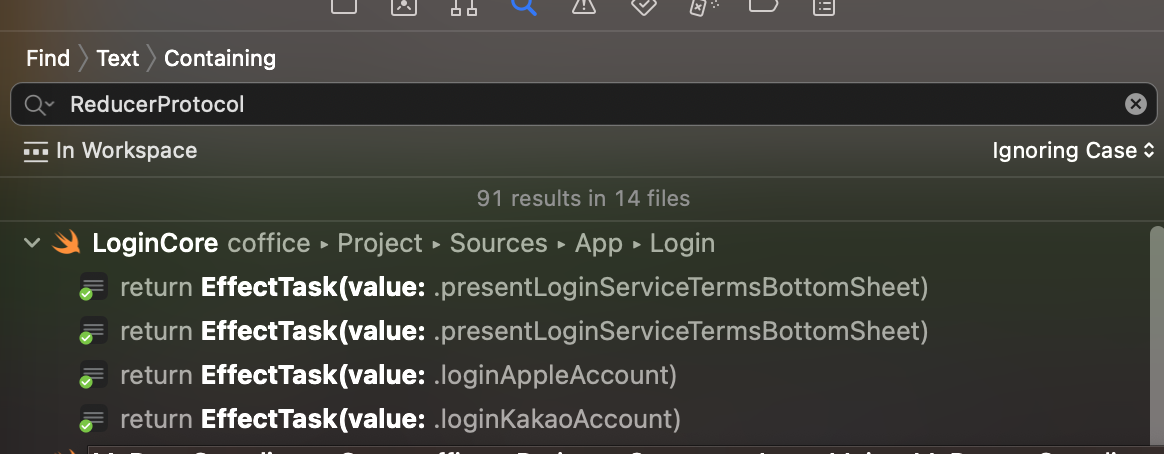This screenshot has height=454, width=1164.
Task: Clear the ReducerProtocol search text
Action: [x=1136, y=104]
